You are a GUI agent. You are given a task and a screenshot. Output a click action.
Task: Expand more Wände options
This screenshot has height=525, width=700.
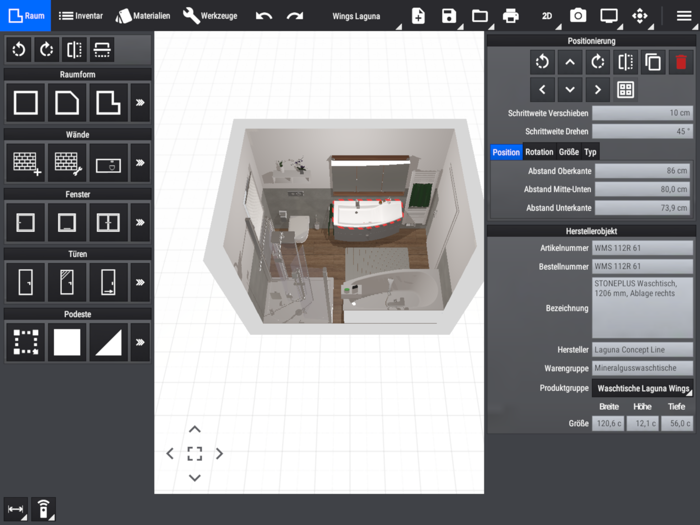tap(140, 163)
